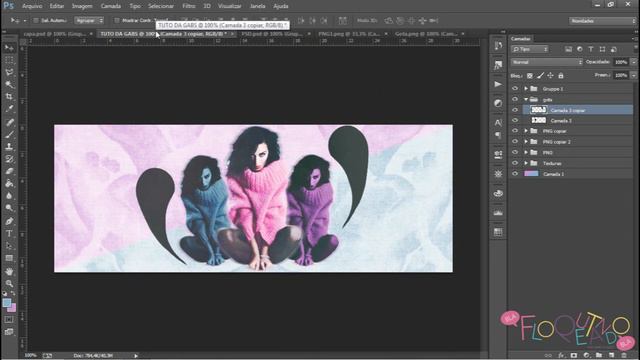Viewport: 640px width, 360px height.
Task: Select the Horizontal Type tool
Action: (x=9, y=233)
